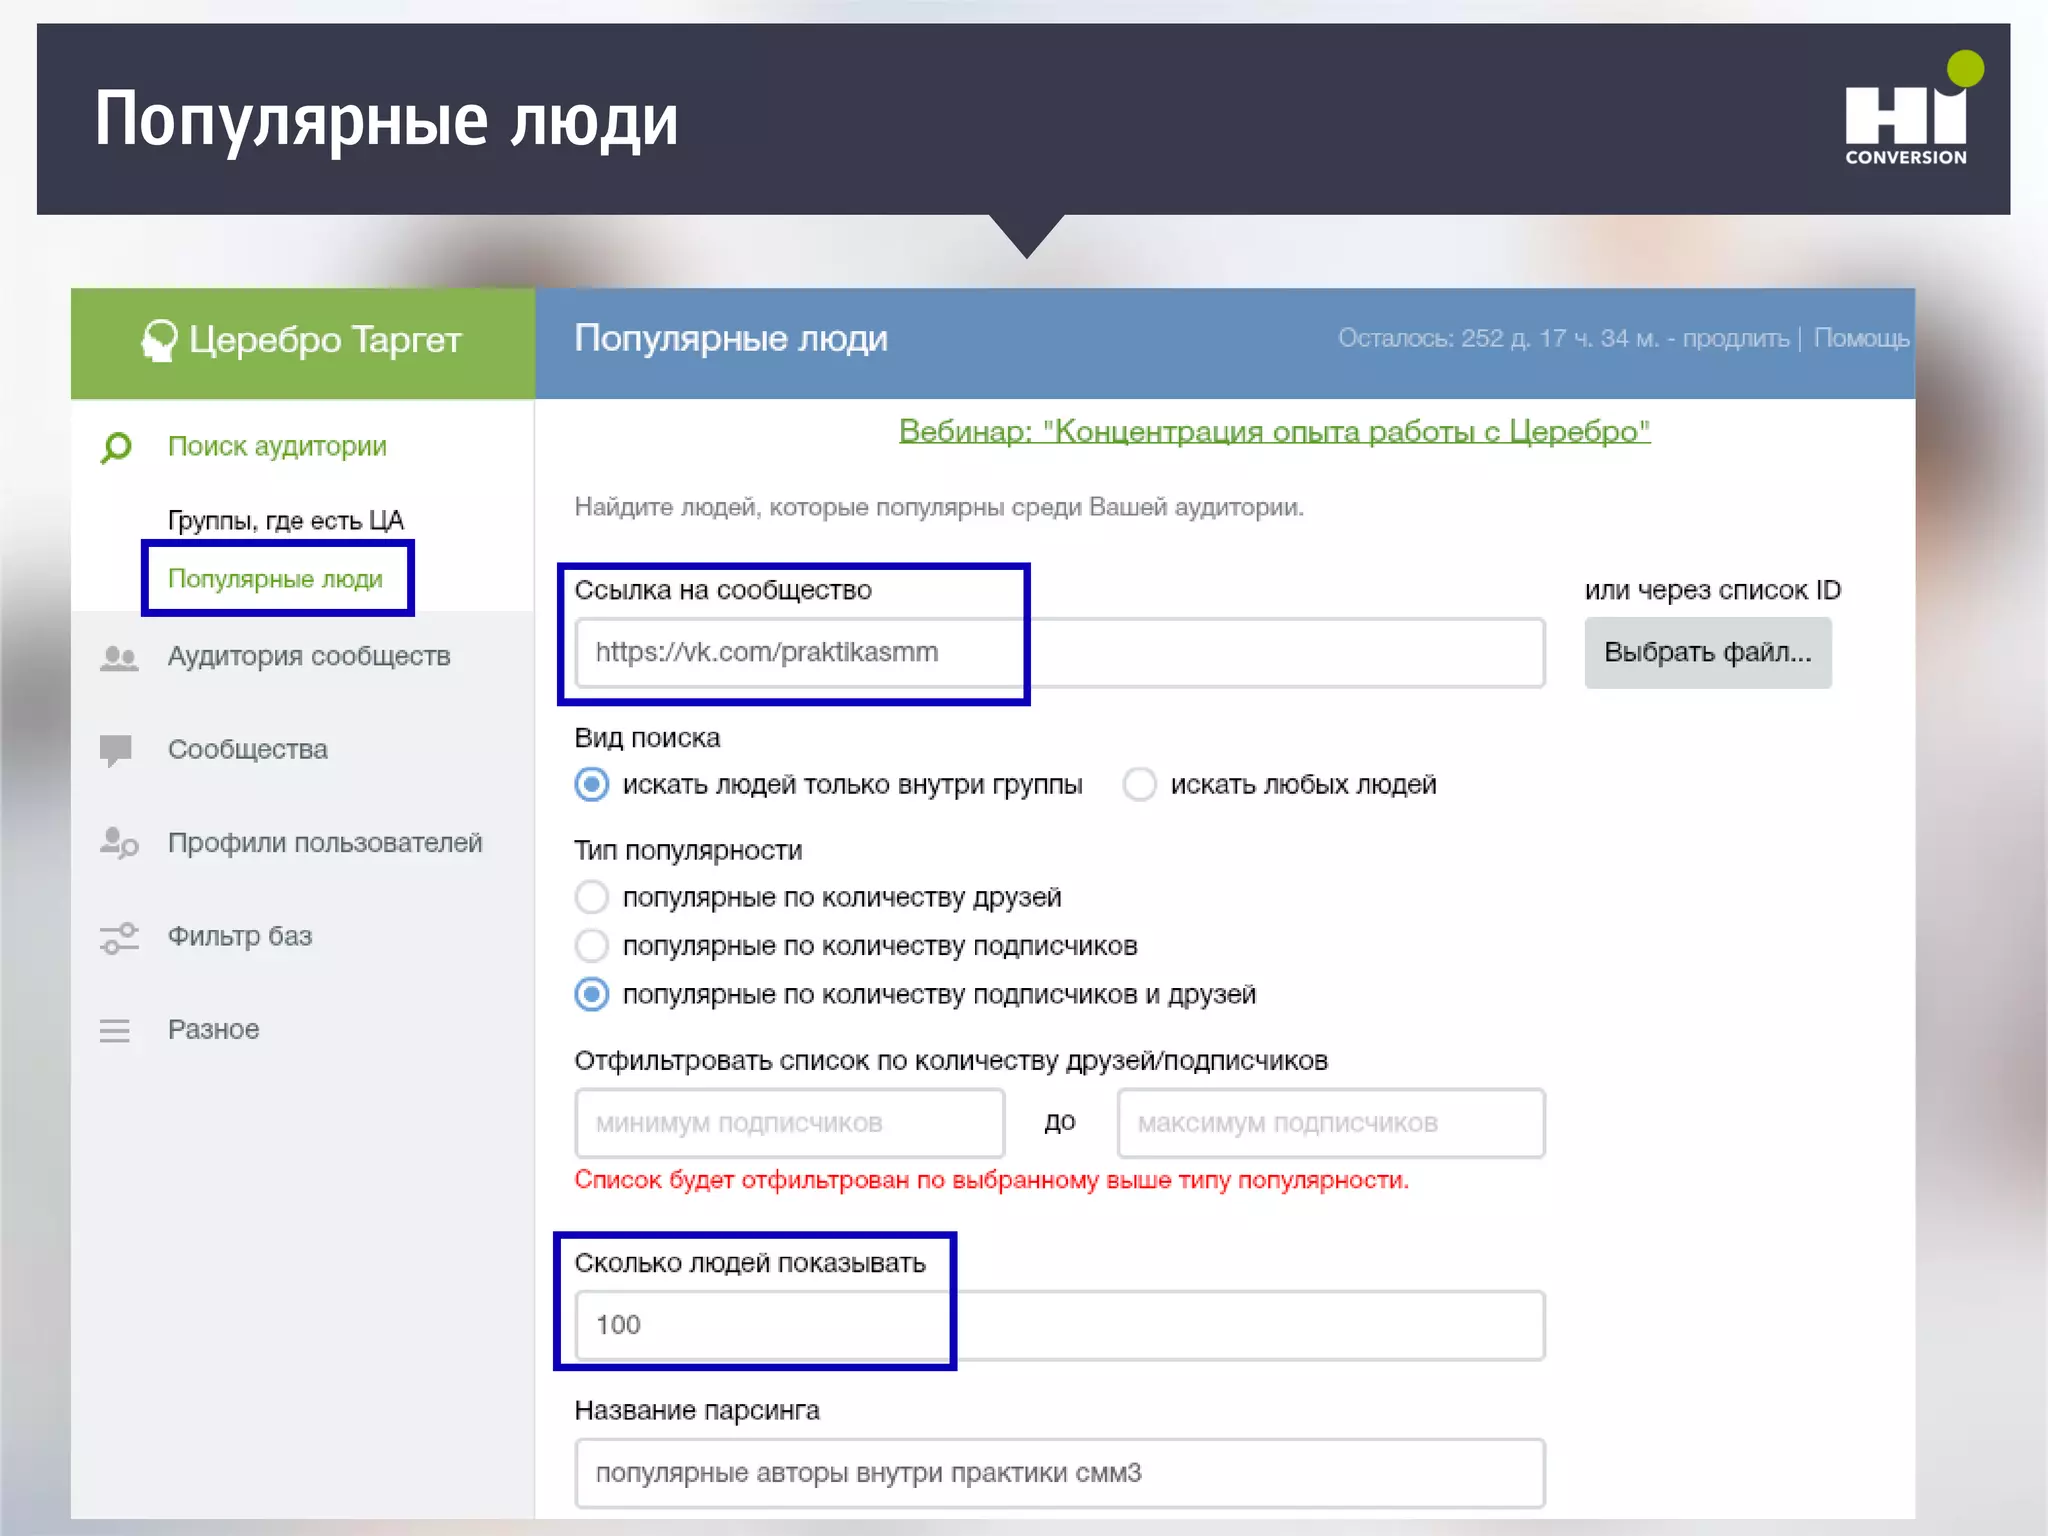Screen dimensions: 2048x1536
Task: Focus the 'минимум подписчиков' field
Action: pyautogui.click(x=790, y=1123)
